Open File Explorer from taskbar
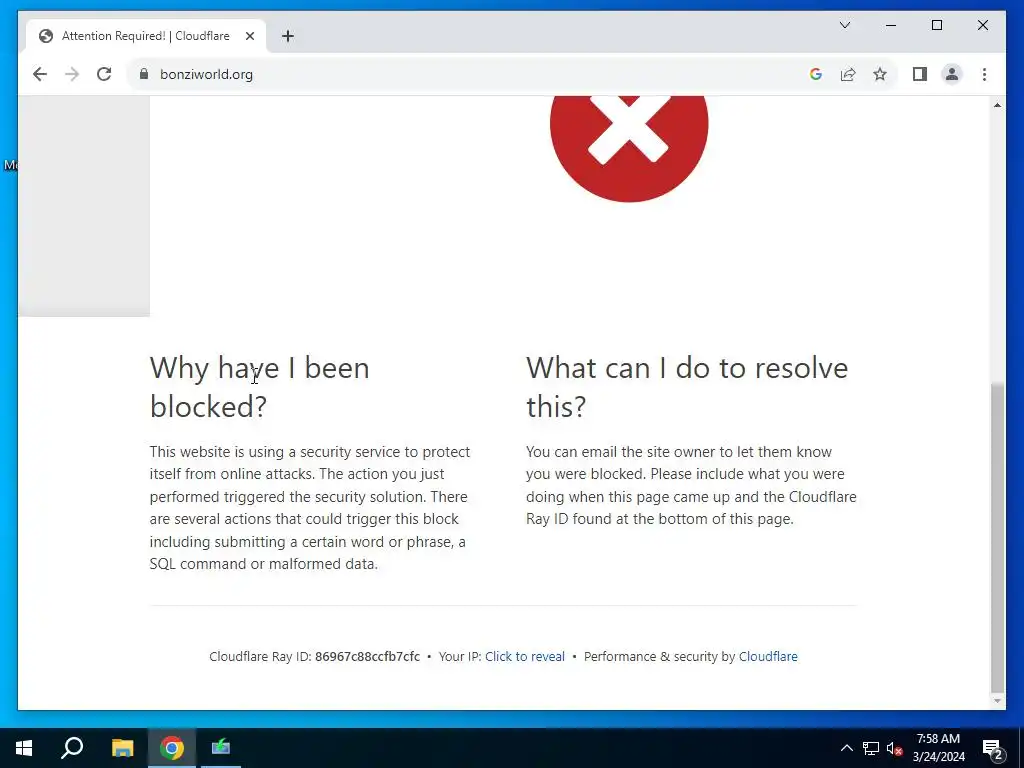This screenshot has height=768, width=1024. coord(122,748)
